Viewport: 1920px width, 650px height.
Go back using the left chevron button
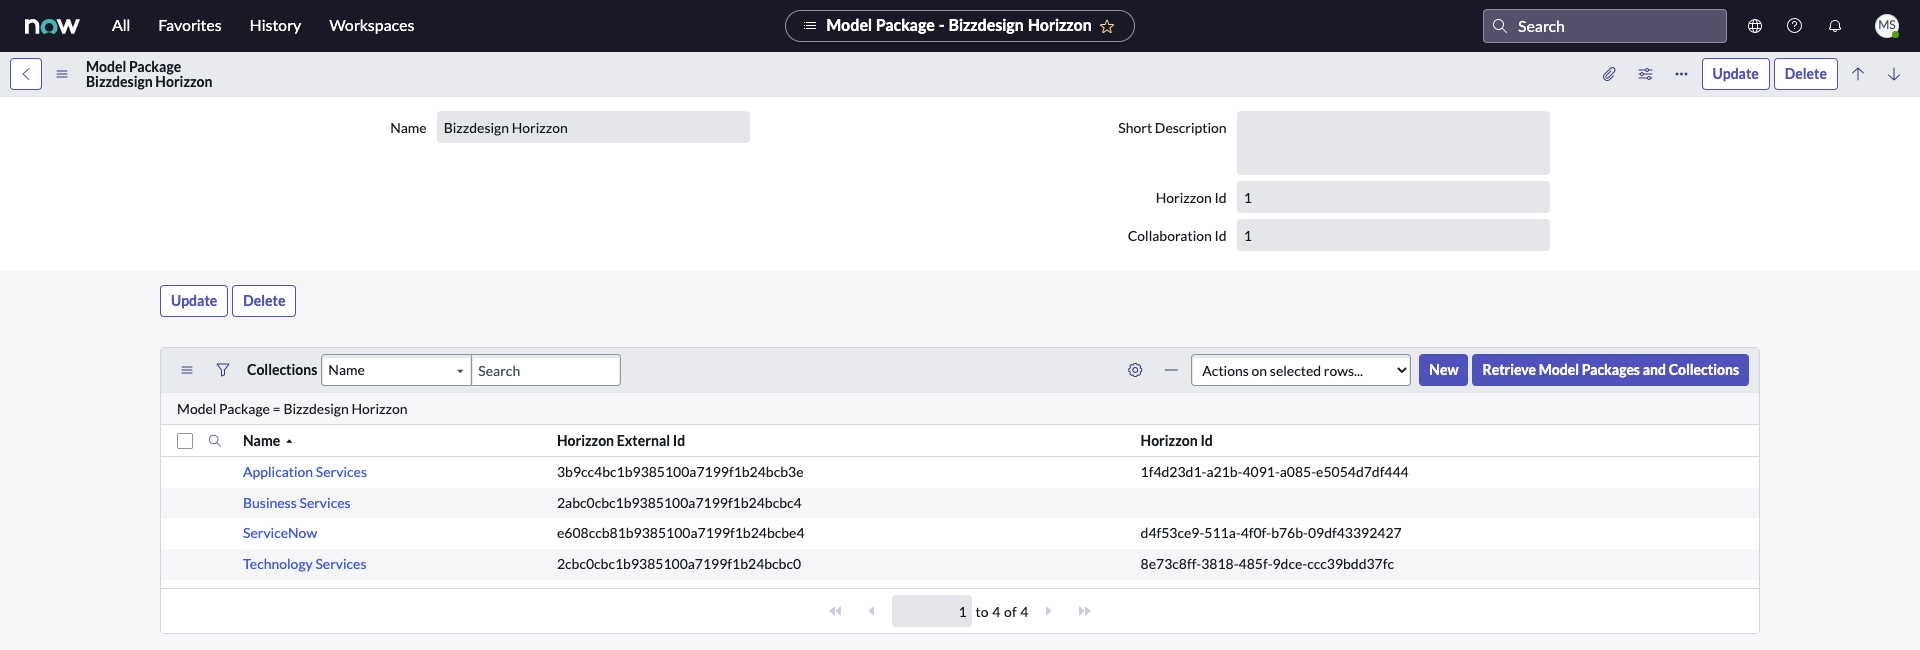pos(26,74)
